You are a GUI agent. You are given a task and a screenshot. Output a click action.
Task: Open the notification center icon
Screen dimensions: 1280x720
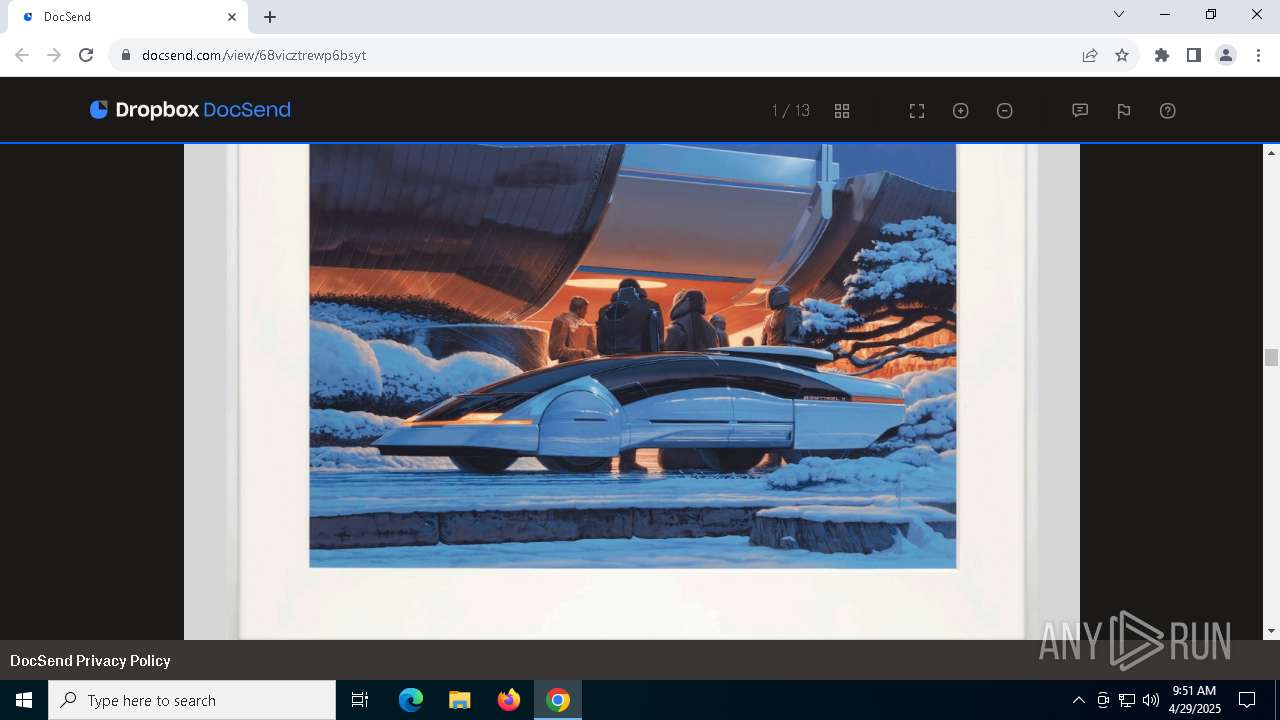click(1247, 700)
